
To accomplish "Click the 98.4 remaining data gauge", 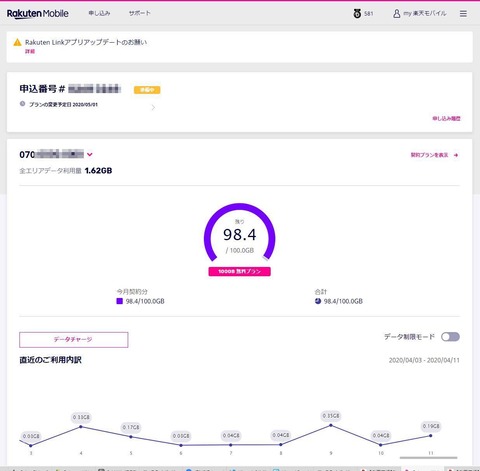I will (x=240, y=234).
